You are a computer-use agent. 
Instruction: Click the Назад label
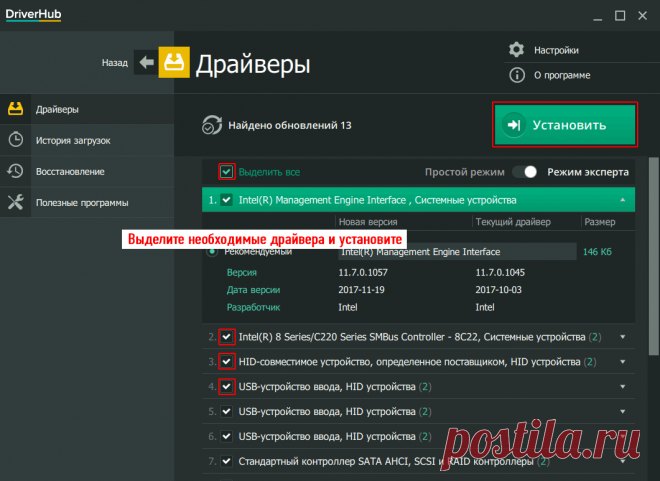pos(114,63)
